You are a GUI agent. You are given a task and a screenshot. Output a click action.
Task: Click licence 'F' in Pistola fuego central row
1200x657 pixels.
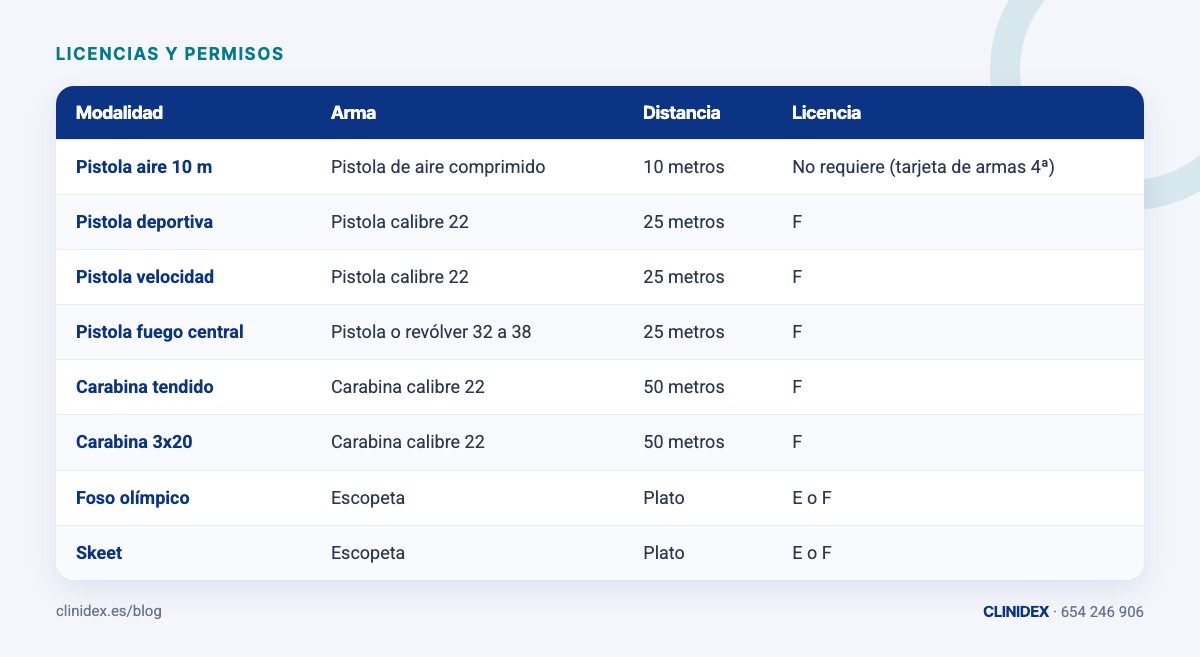click(x=797, y=332)
